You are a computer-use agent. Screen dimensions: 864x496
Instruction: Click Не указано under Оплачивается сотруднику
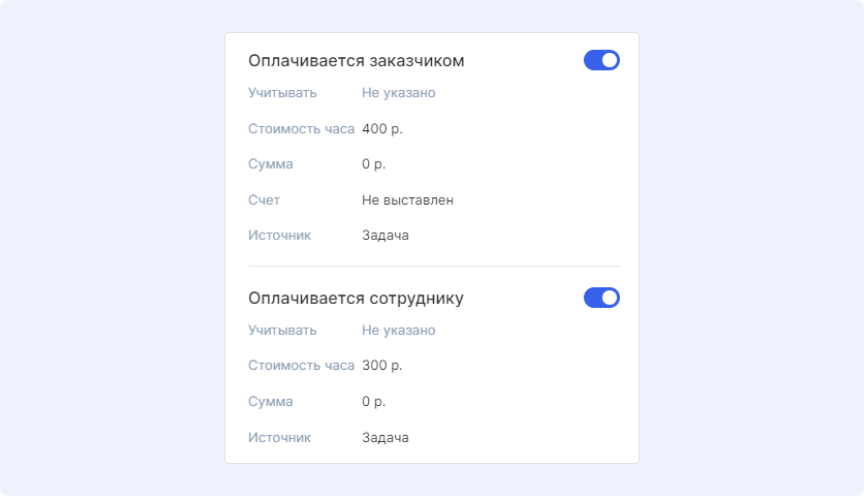pos(398,330)
